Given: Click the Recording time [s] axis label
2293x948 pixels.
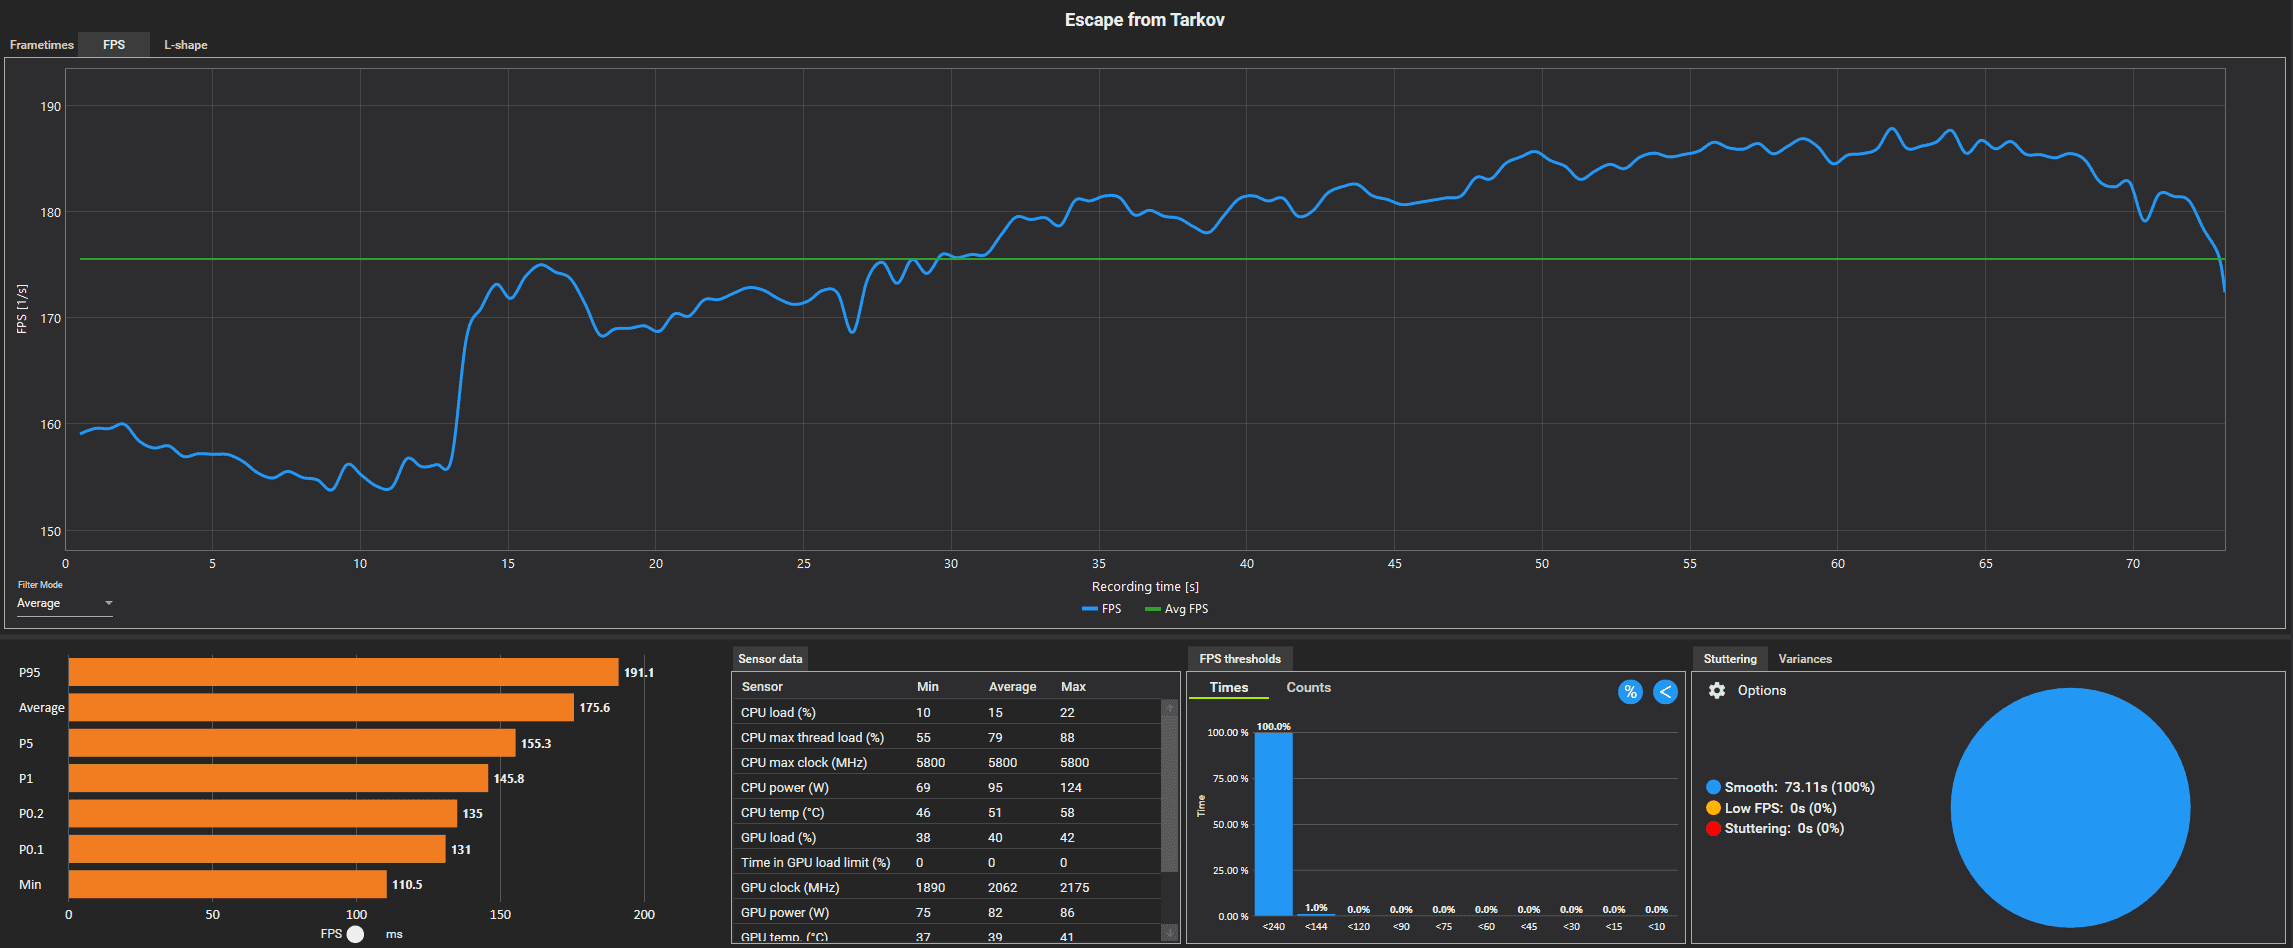Looking at the screenshot, I should (x=1145, y=586).
